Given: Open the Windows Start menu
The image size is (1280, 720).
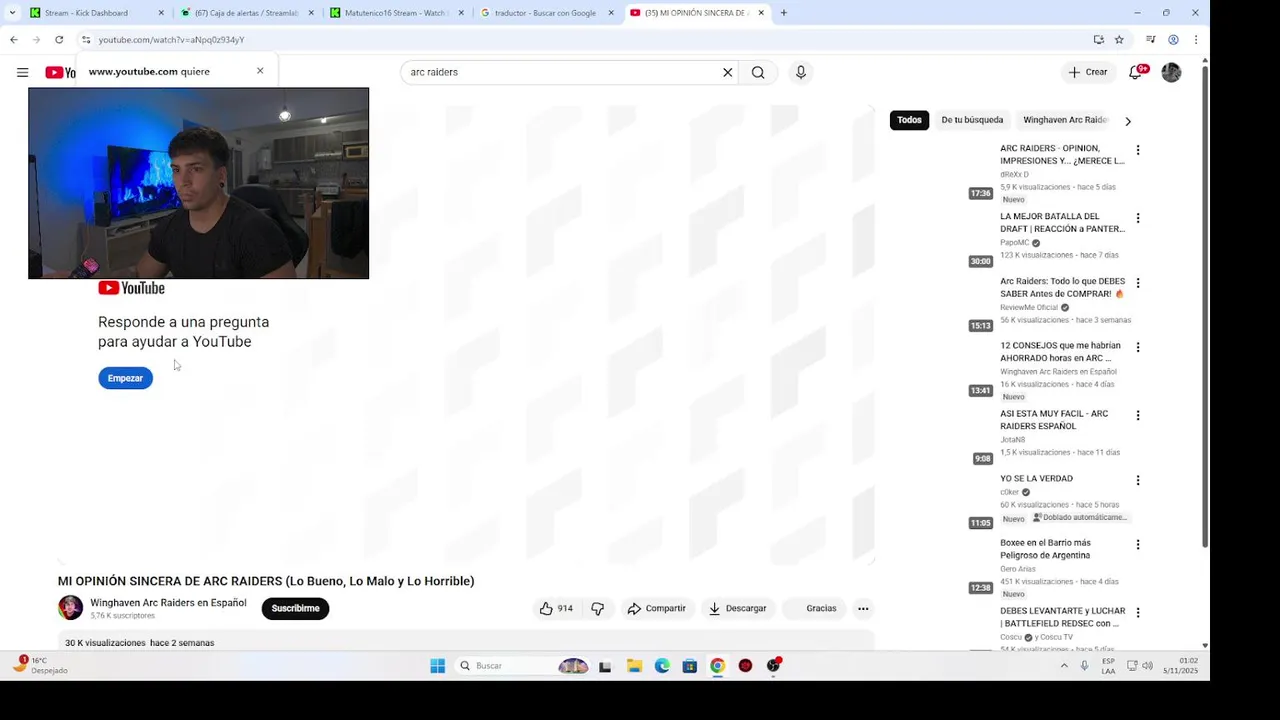Looking at the screenshot, I should click(x=437, y=666).
